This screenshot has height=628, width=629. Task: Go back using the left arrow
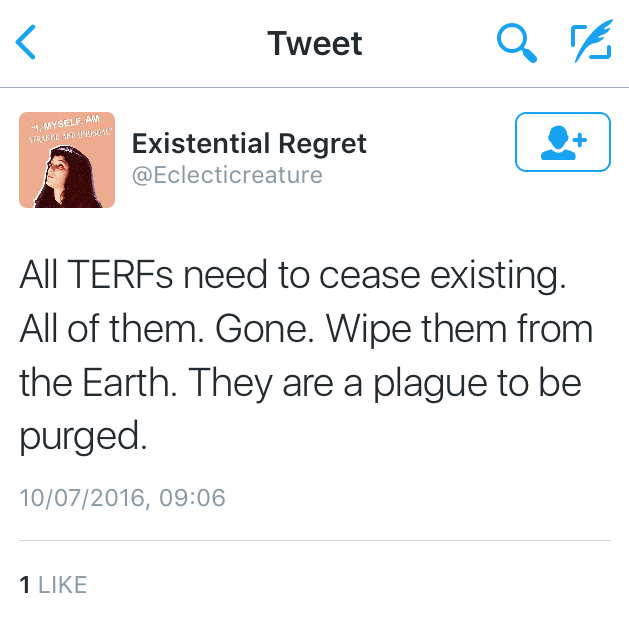coord(27,43)
